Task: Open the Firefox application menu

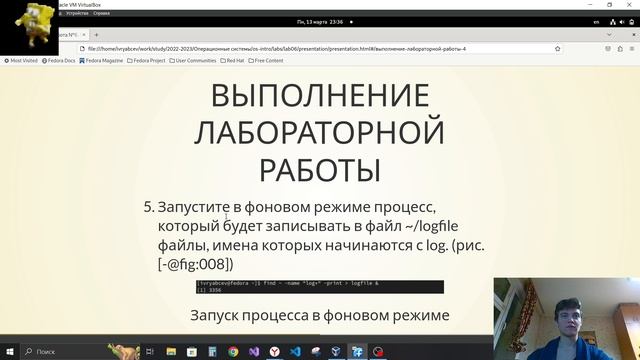Action: coord(632,49)
